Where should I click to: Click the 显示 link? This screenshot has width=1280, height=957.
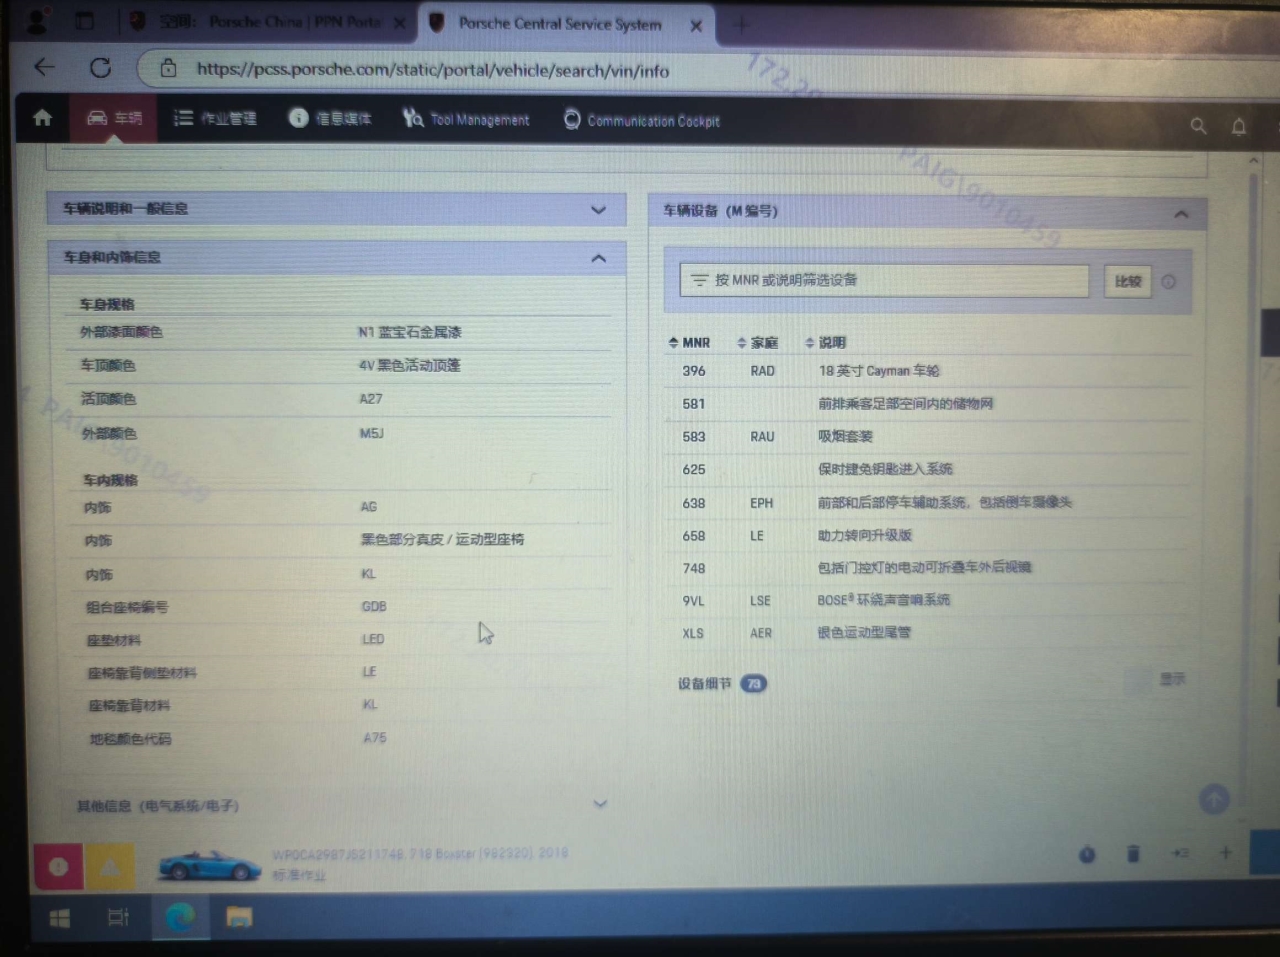tap(1172, 679)
